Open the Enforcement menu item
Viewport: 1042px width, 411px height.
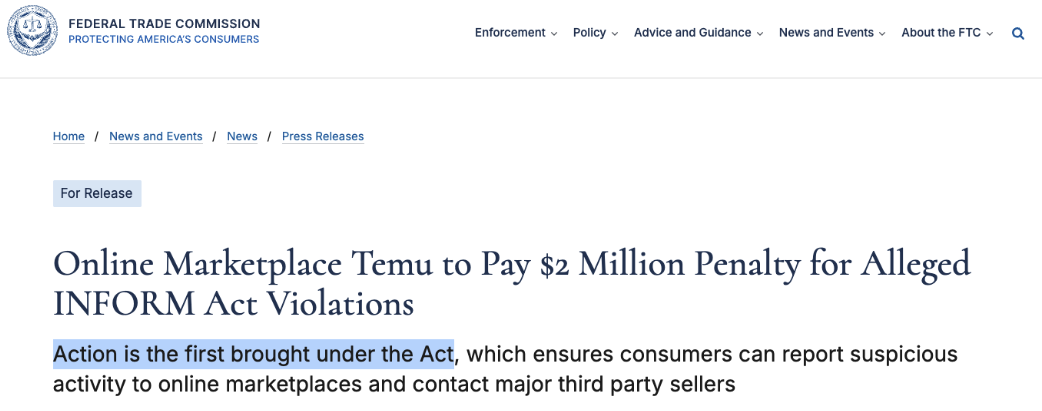pos(510,33)
